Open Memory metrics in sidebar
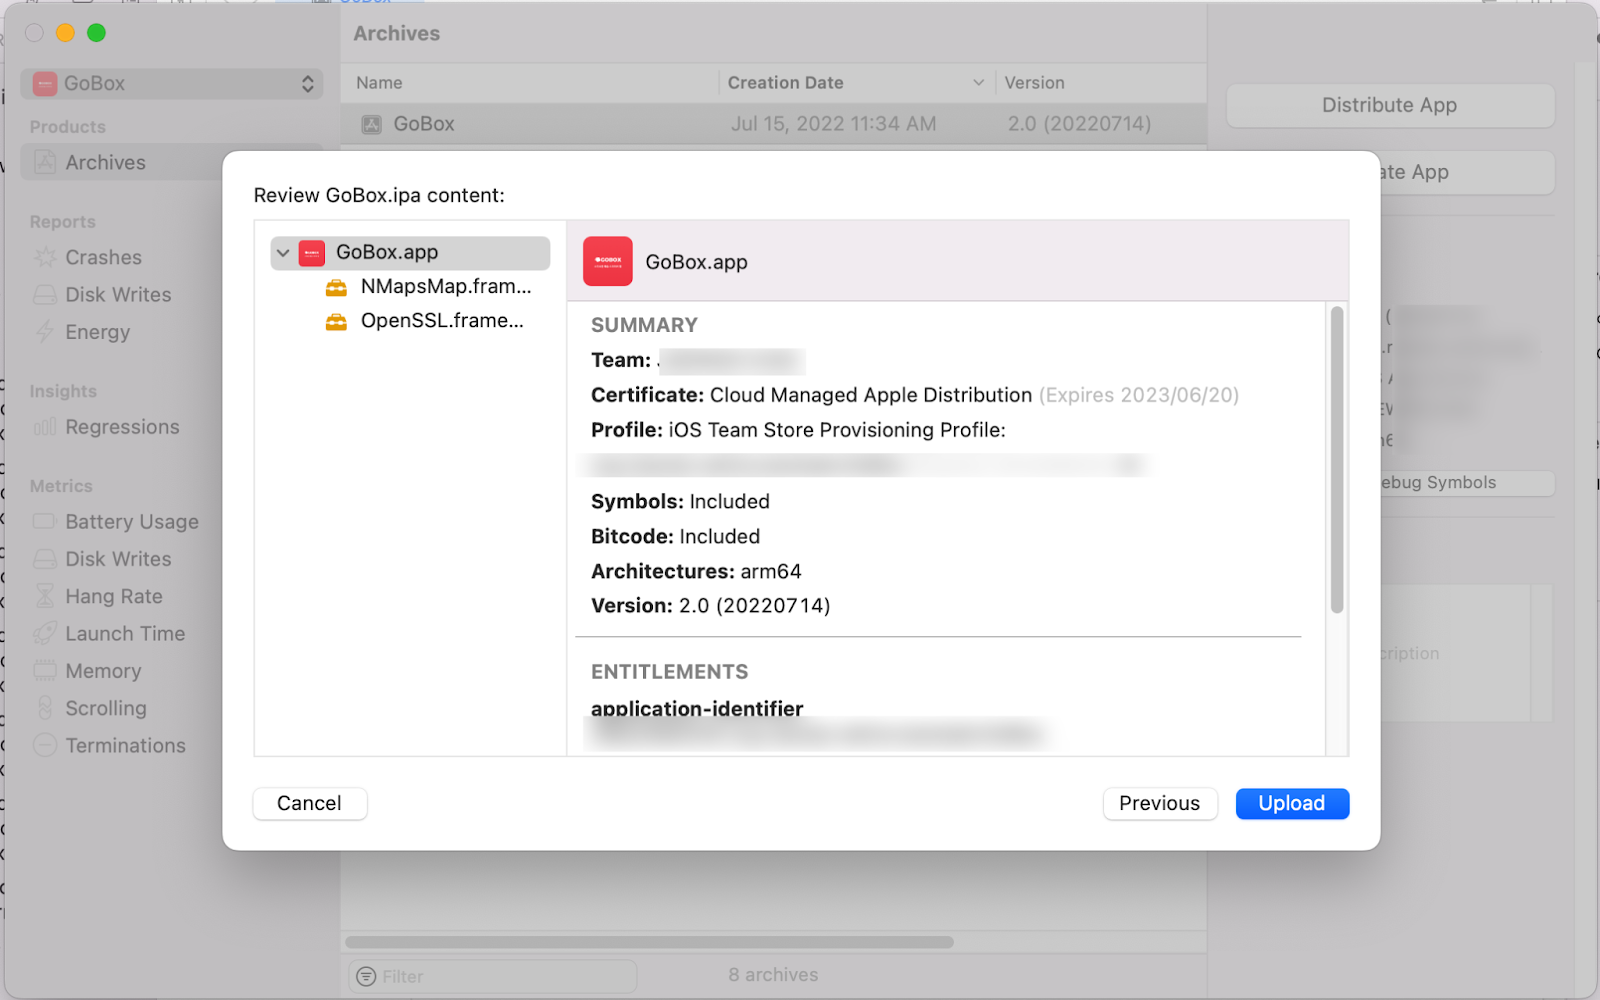This screenshot has height=1000, width=1600. tap(103, 671)
